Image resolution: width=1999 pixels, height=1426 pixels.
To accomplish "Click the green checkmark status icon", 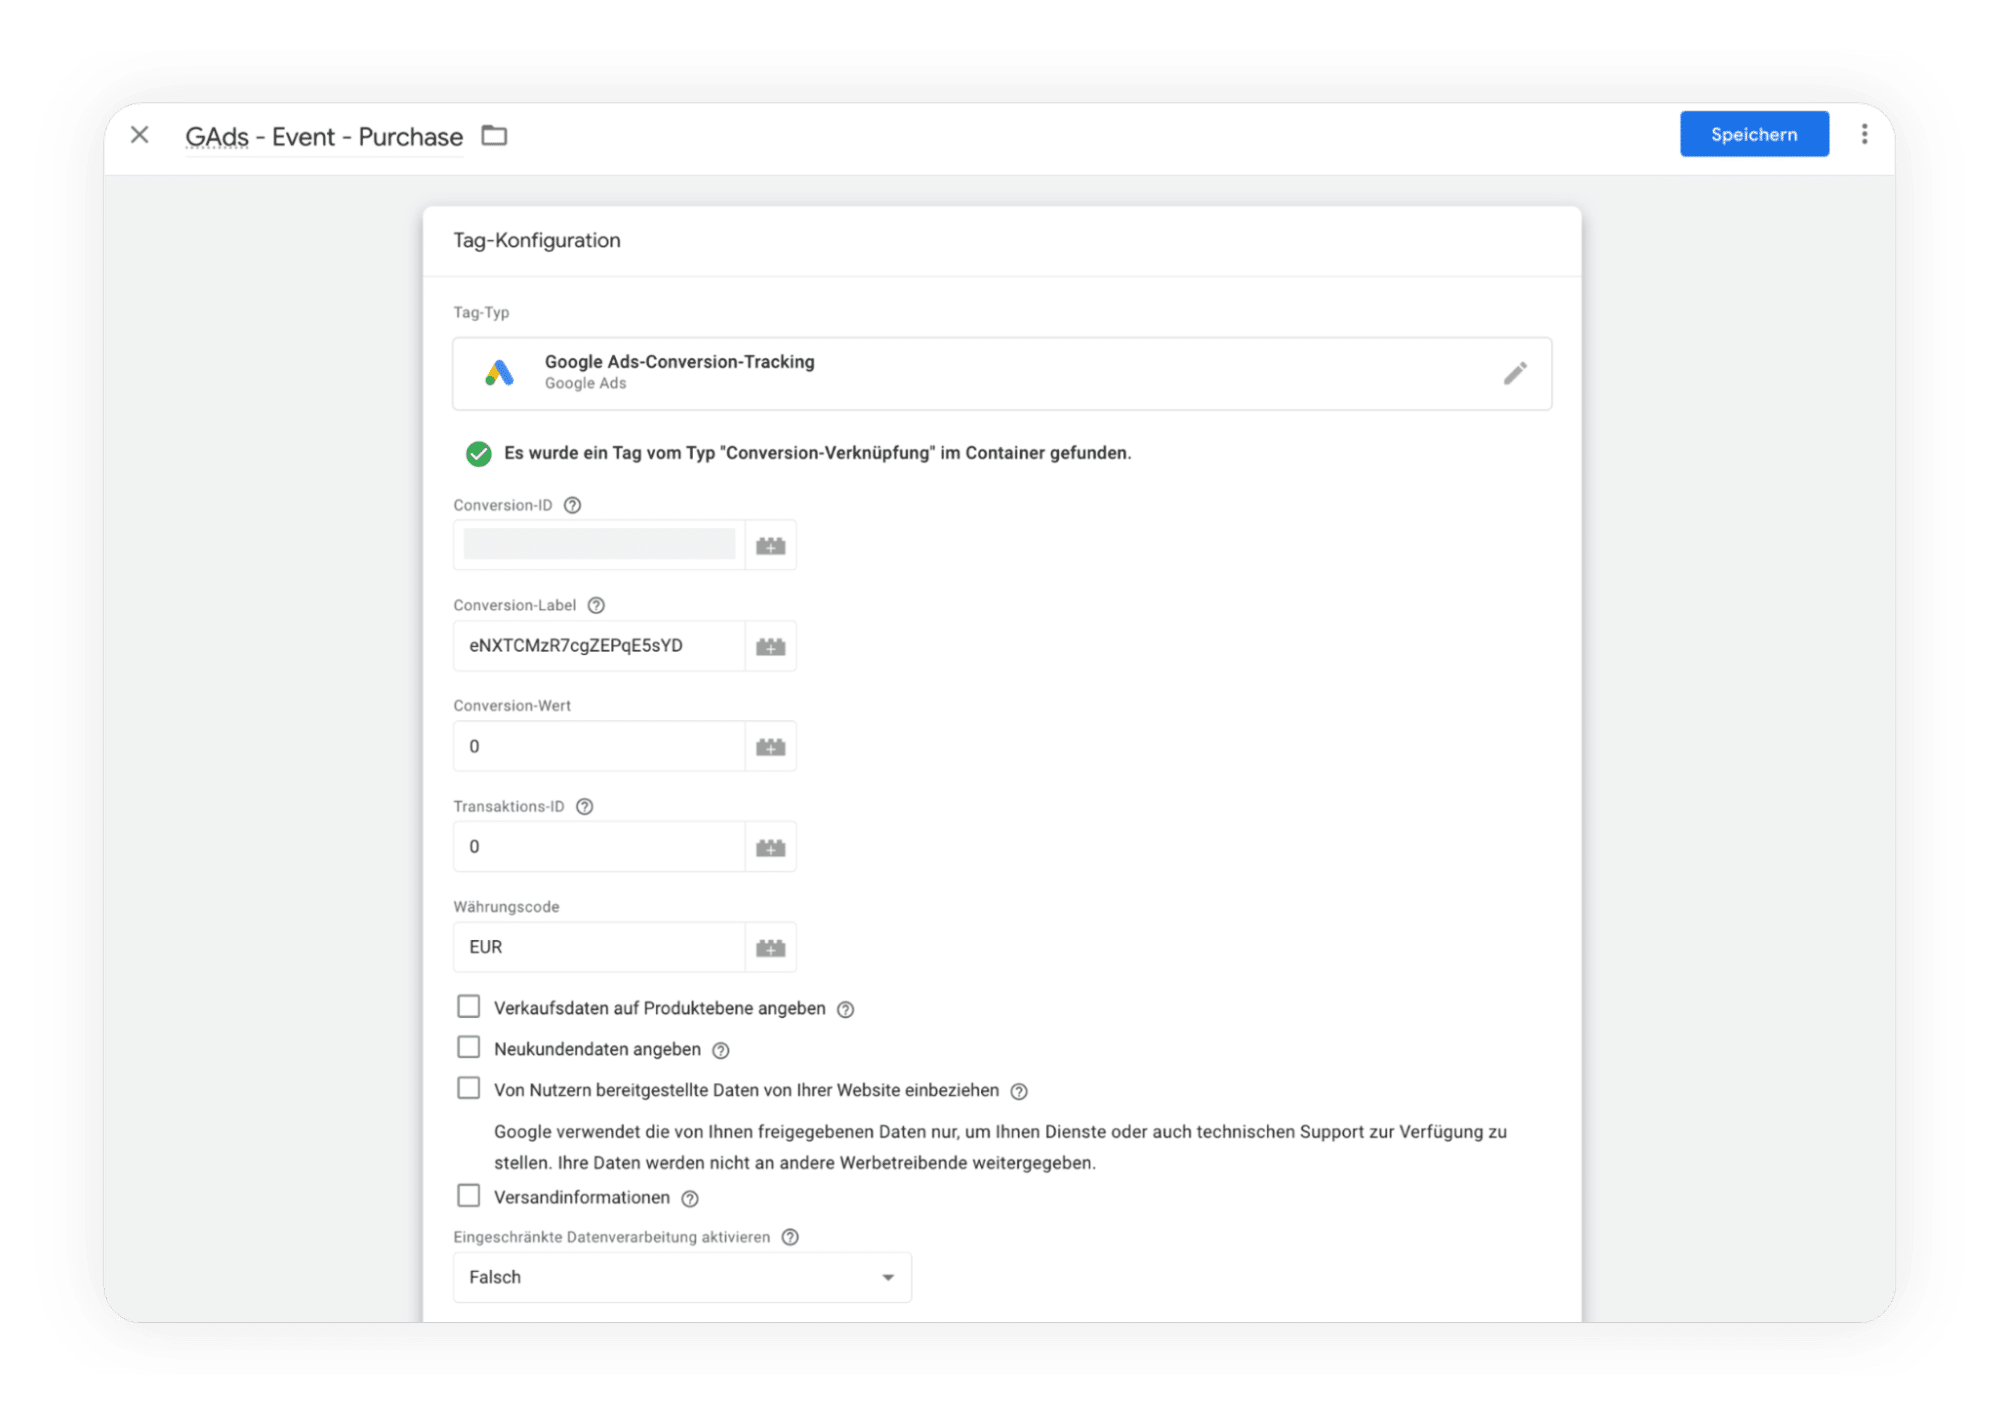I will (479, 454).
